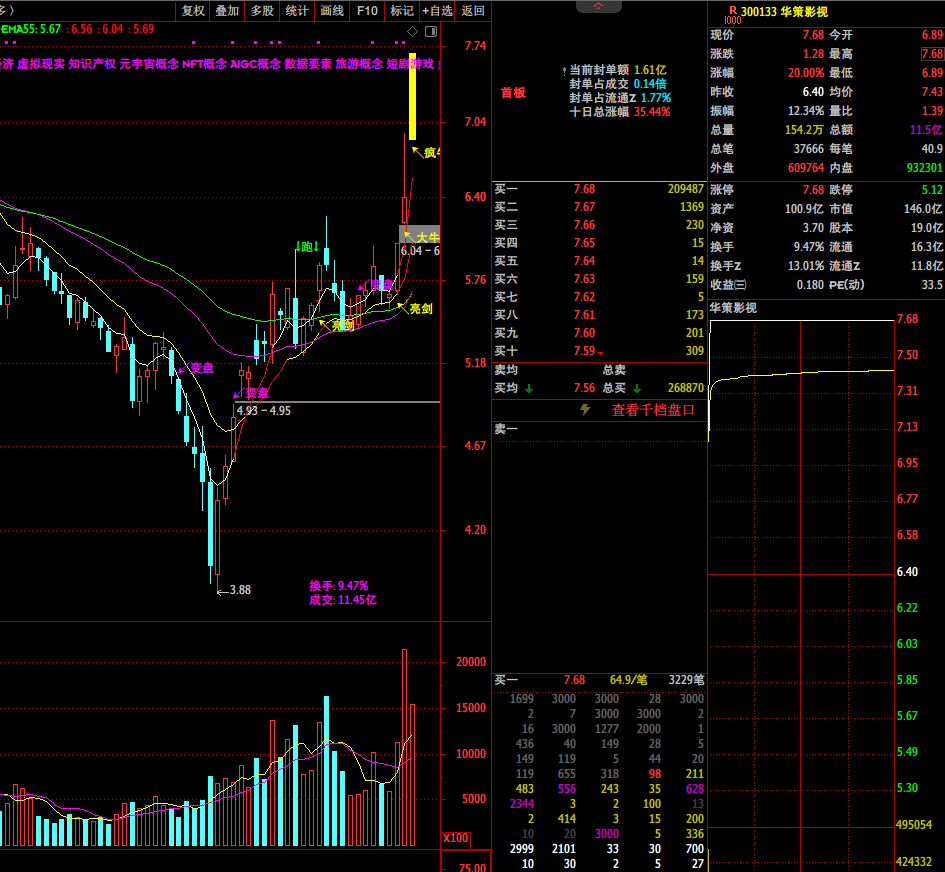Click the 总量 154.2万 value
The width and height of the screenshot is (945, 872).
(804, 130)
